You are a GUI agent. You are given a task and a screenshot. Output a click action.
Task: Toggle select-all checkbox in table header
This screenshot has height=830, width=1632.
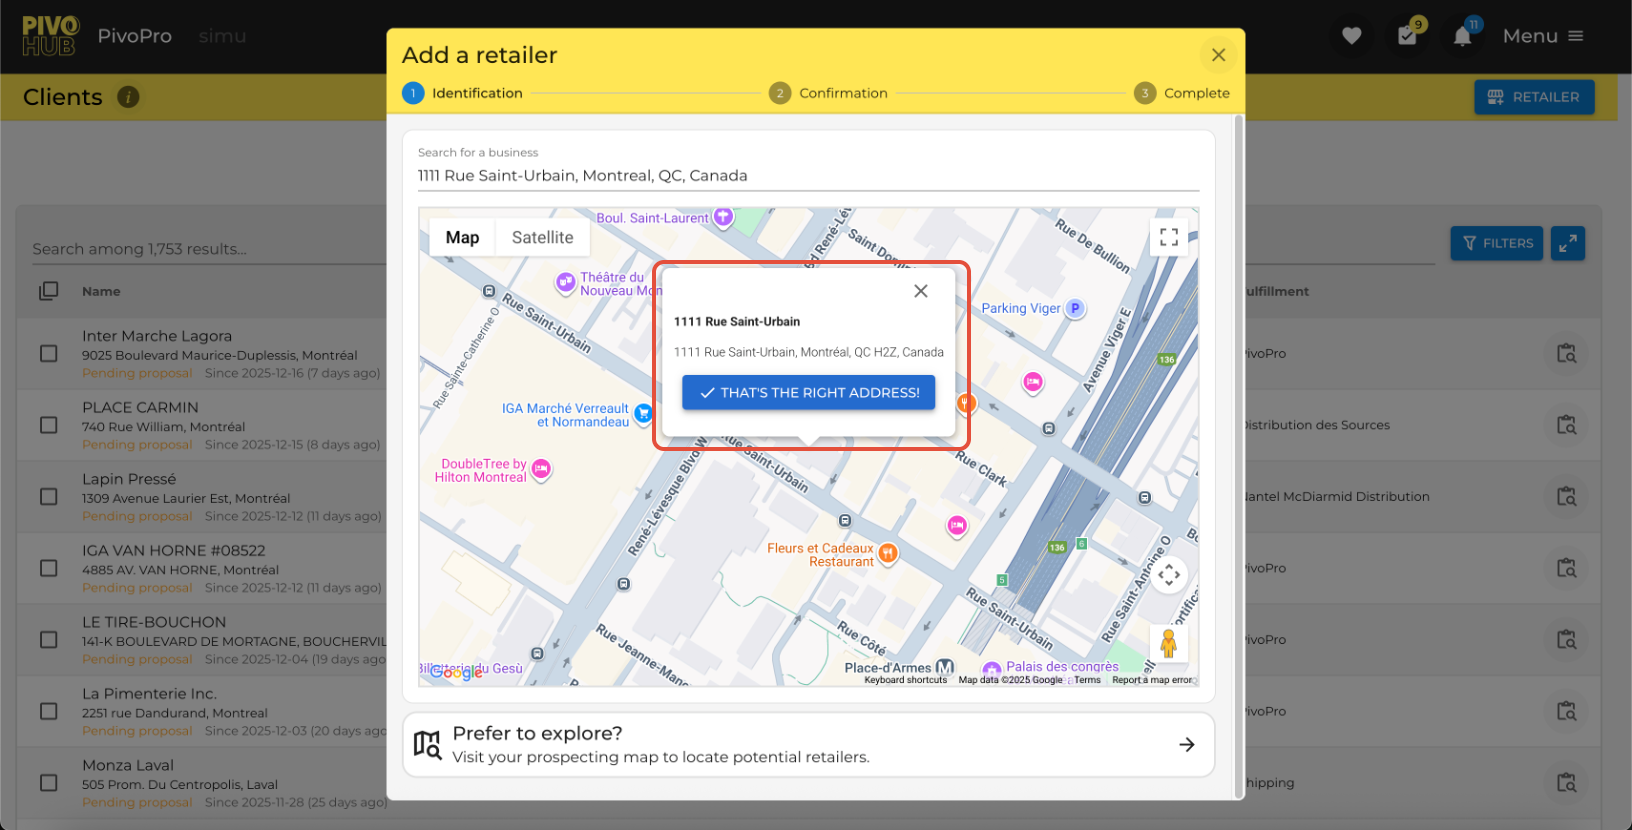[48, 291]
